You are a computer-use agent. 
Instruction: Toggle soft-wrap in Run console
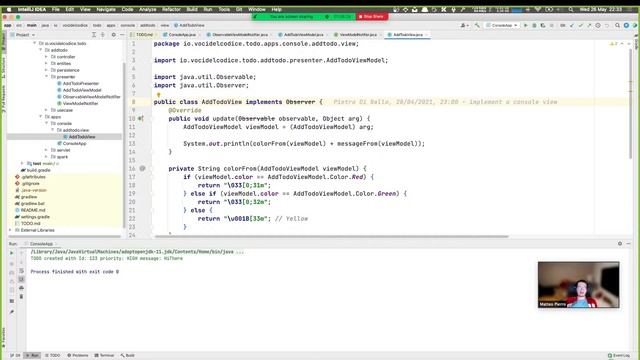(21, 271)
